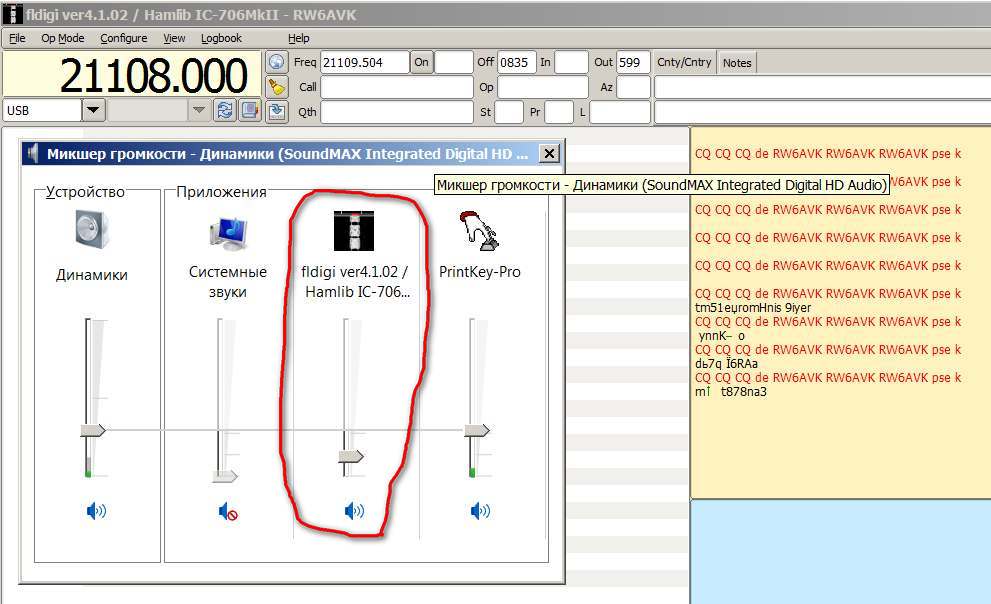Open the Op Mode menu

point(62,38)
